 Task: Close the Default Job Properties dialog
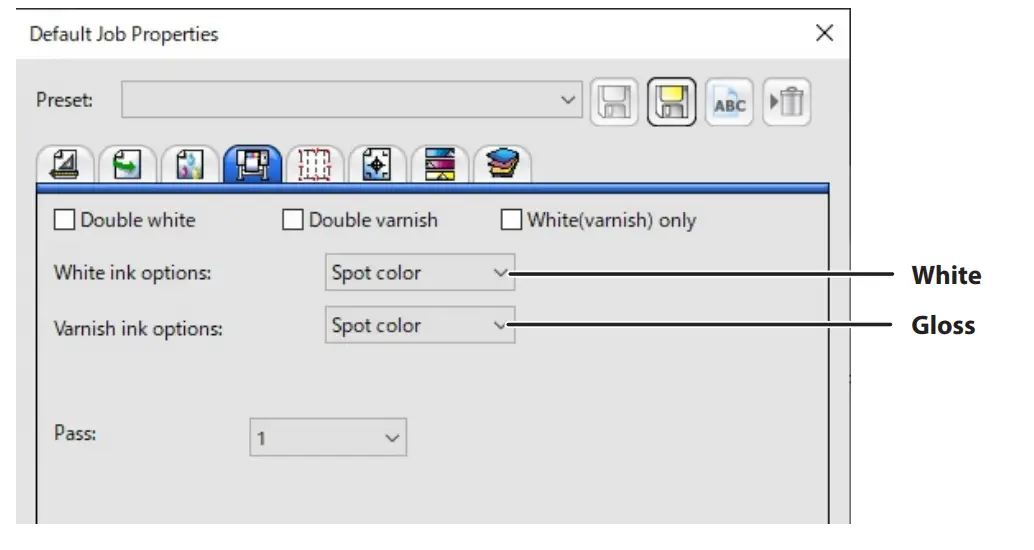[824, 33]
